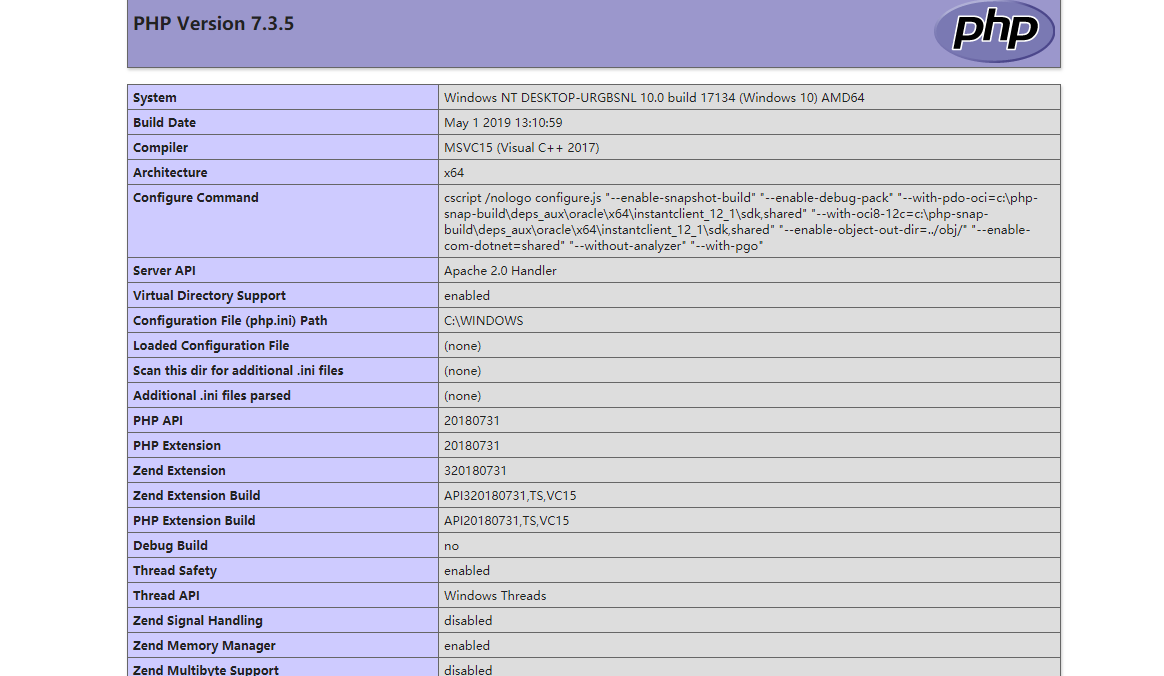Select 'API320180731,TS,VC15' value
The width and height of the screenshot is (1164, 676).
[510, 496]
